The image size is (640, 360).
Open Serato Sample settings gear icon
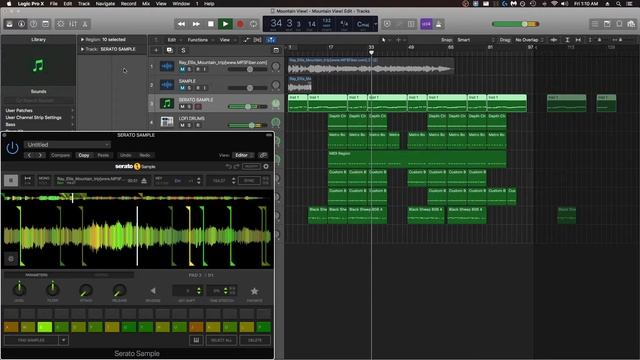coord(266,166)
